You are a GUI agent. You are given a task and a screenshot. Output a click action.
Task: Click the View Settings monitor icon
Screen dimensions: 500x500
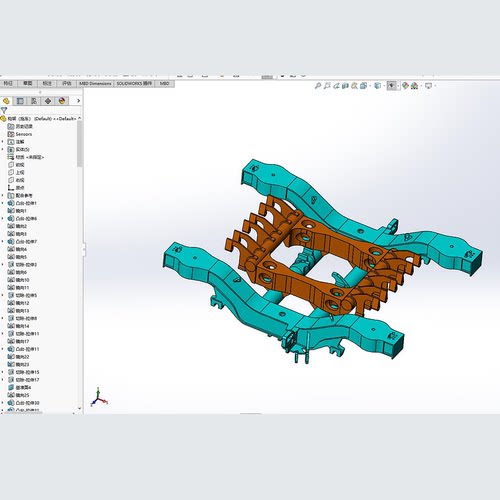click(x=428, y=86)
